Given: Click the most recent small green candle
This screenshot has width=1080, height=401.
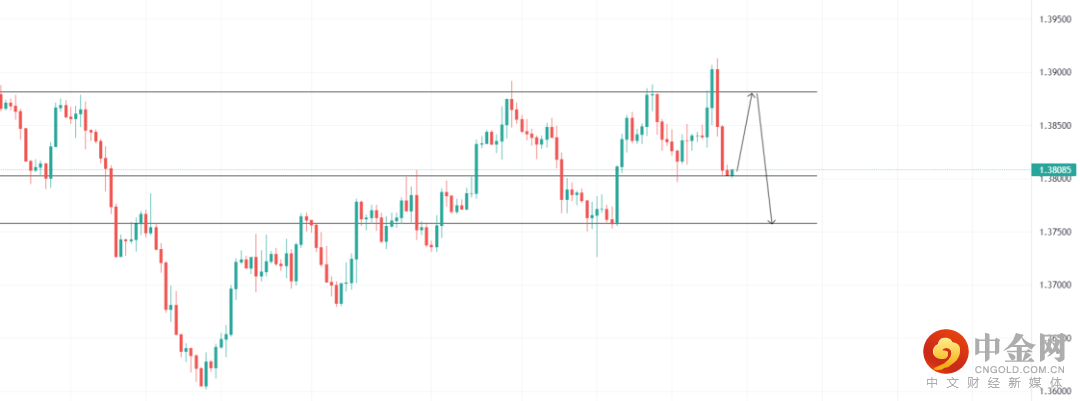Looking at the screenshot, I should coord(733,173).
